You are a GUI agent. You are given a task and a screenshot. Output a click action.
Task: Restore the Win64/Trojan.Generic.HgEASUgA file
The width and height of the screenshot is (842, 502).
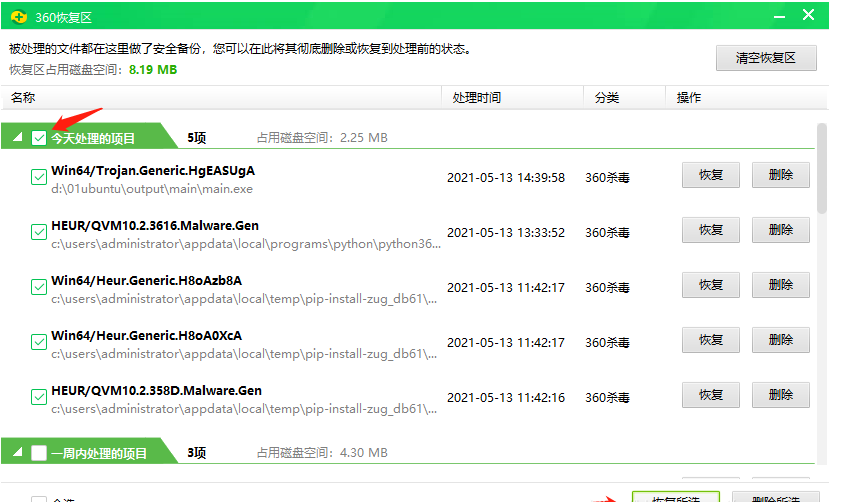(711, 175)
